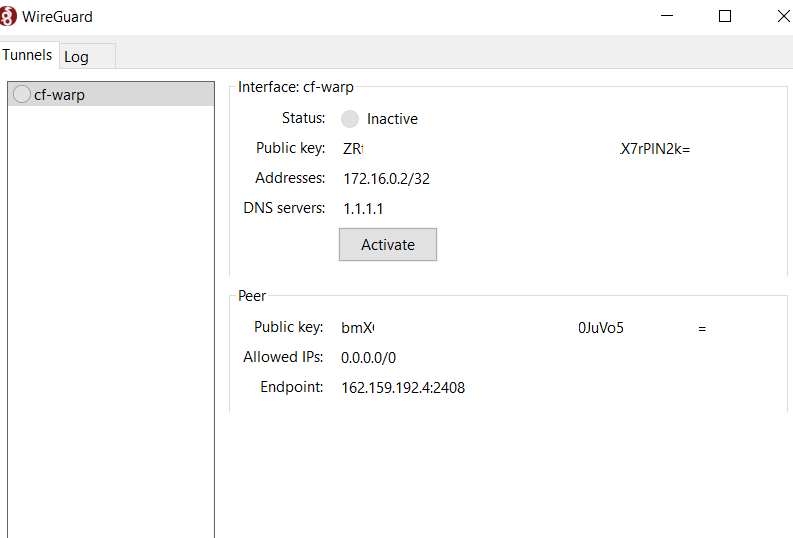Click empty area of tunnel list
Image resolution: width=793 pixels, height=538 pixels.
[x=110, y=320]
